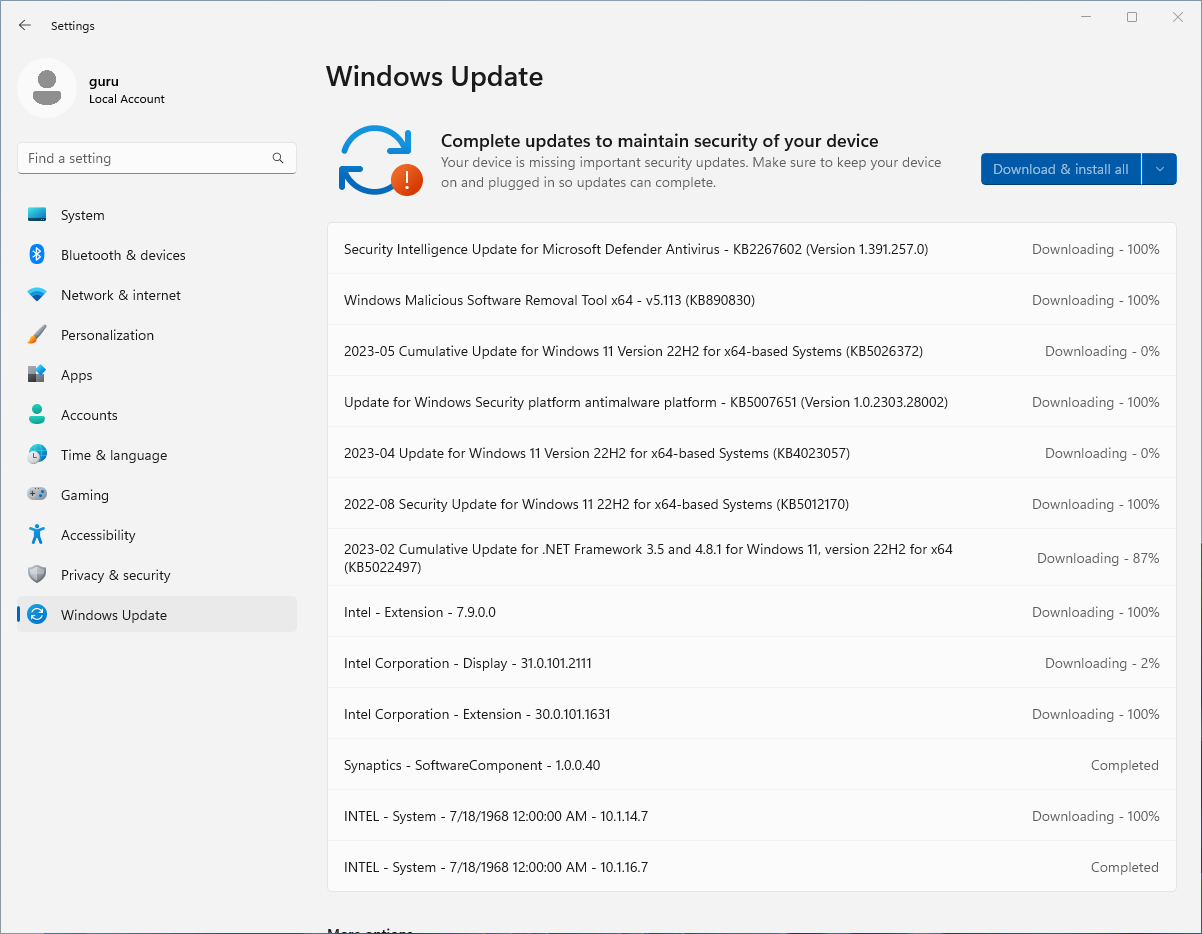Click the Find a setting search box
This screenshot has height=934, width=1202.
[x=157, y=158]
